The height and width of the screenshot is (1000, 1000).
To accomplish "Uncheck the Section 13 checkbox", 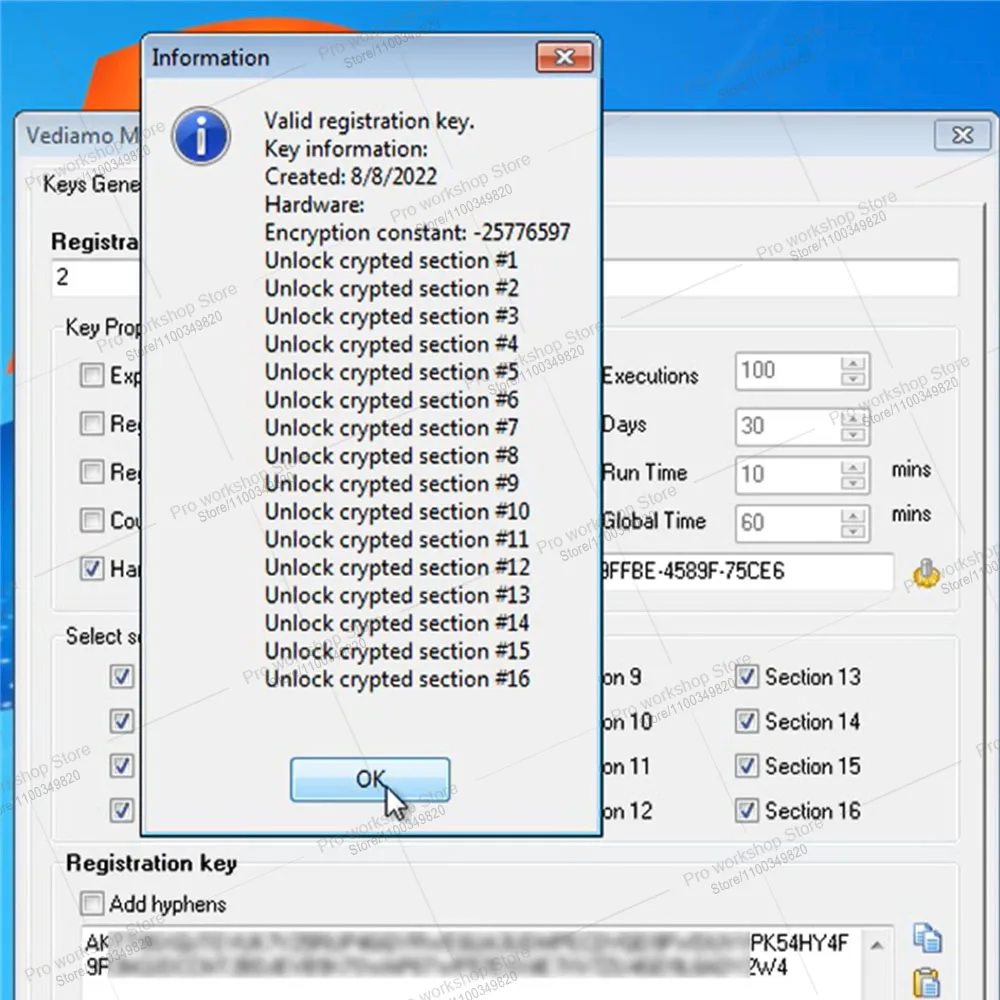I will (x=746, y=677).
